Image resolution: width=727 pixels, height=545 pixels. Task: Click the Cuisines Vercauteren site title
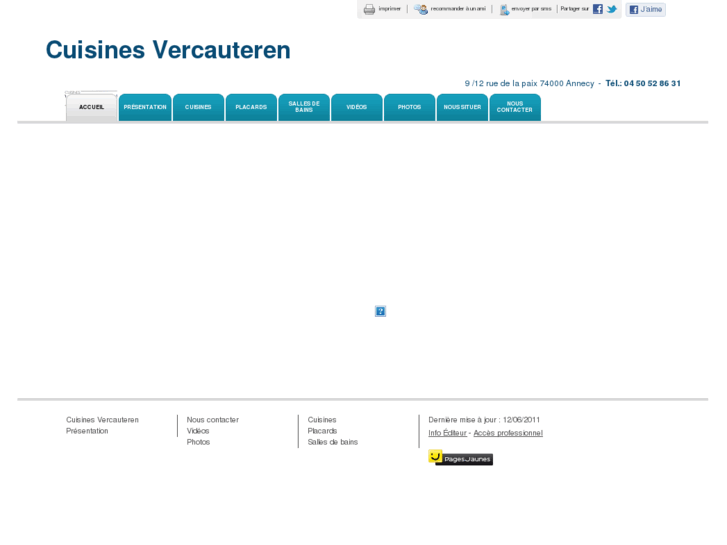[168, 50]
